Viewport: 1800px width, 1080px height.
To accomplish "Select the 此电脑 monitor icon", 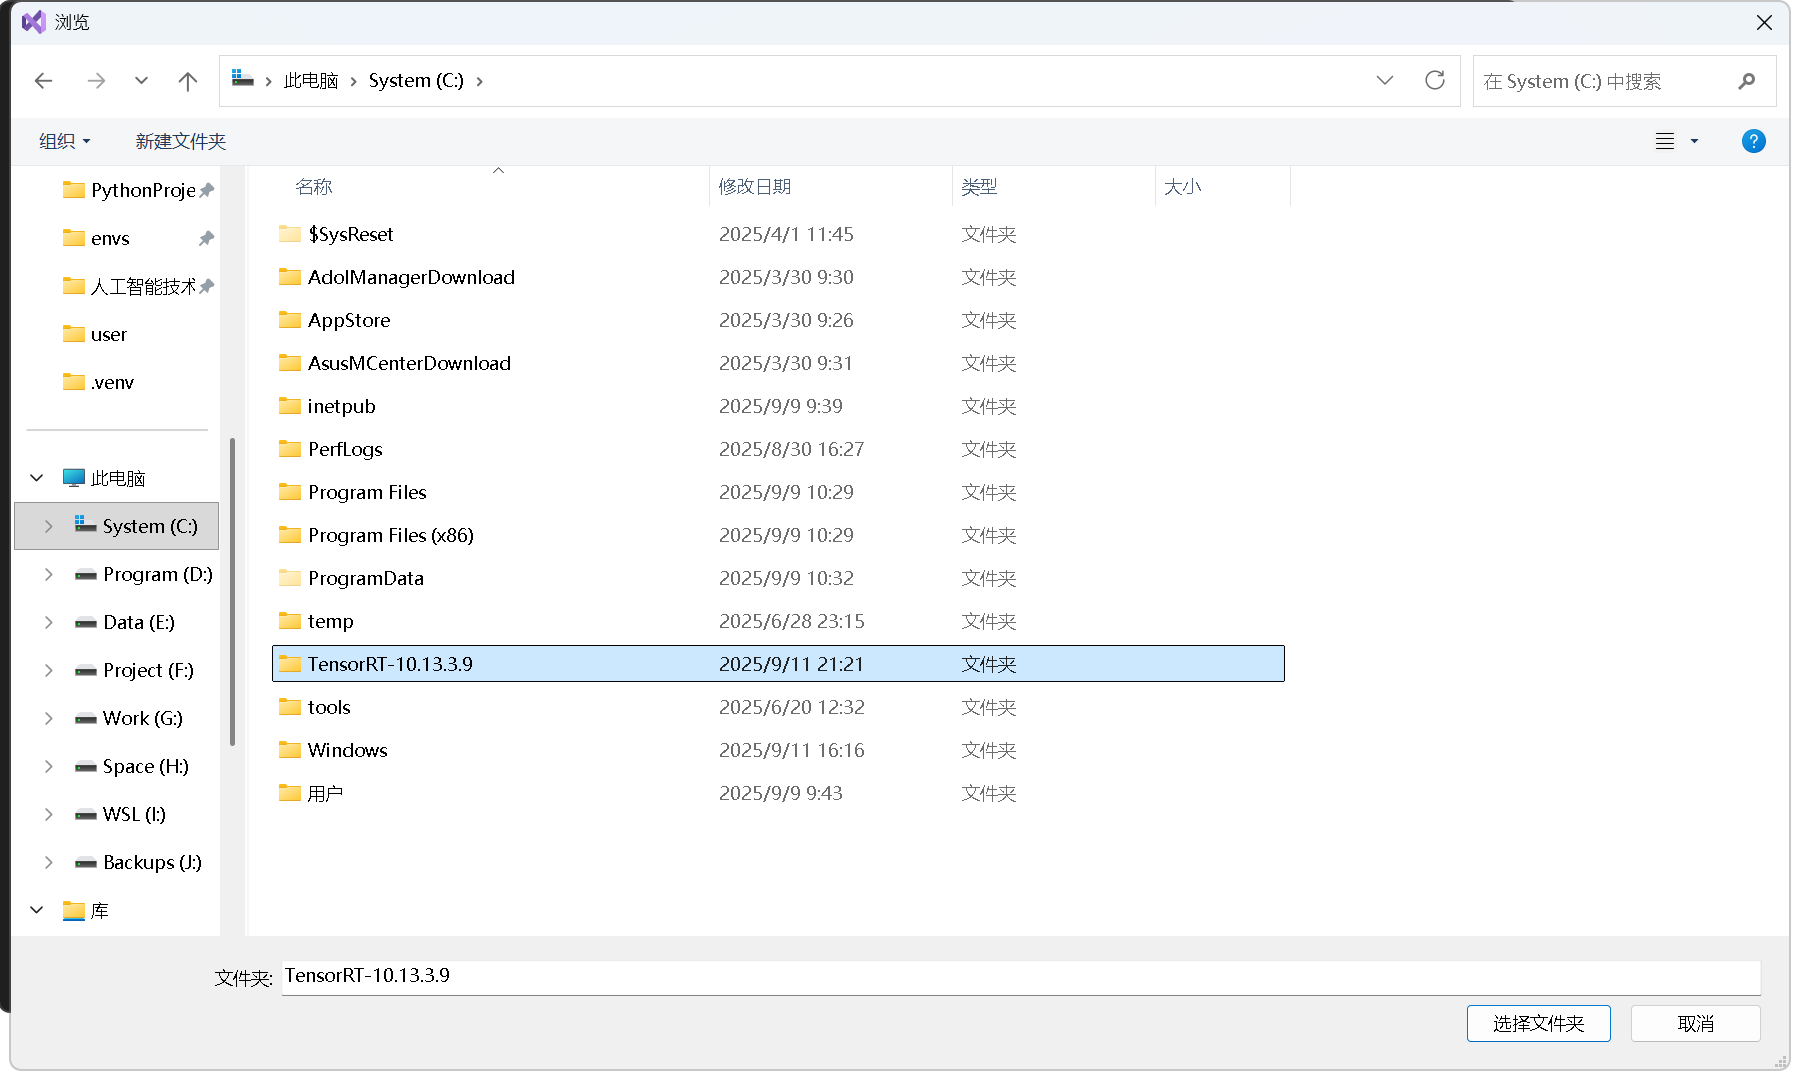I will tap(74, 478).
